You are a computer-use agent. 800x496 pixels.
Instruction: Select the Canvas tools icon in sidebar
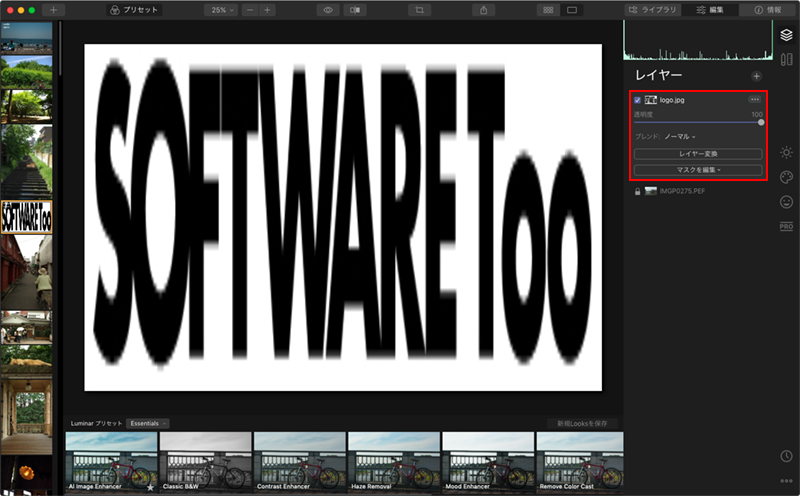click(786, 60)
